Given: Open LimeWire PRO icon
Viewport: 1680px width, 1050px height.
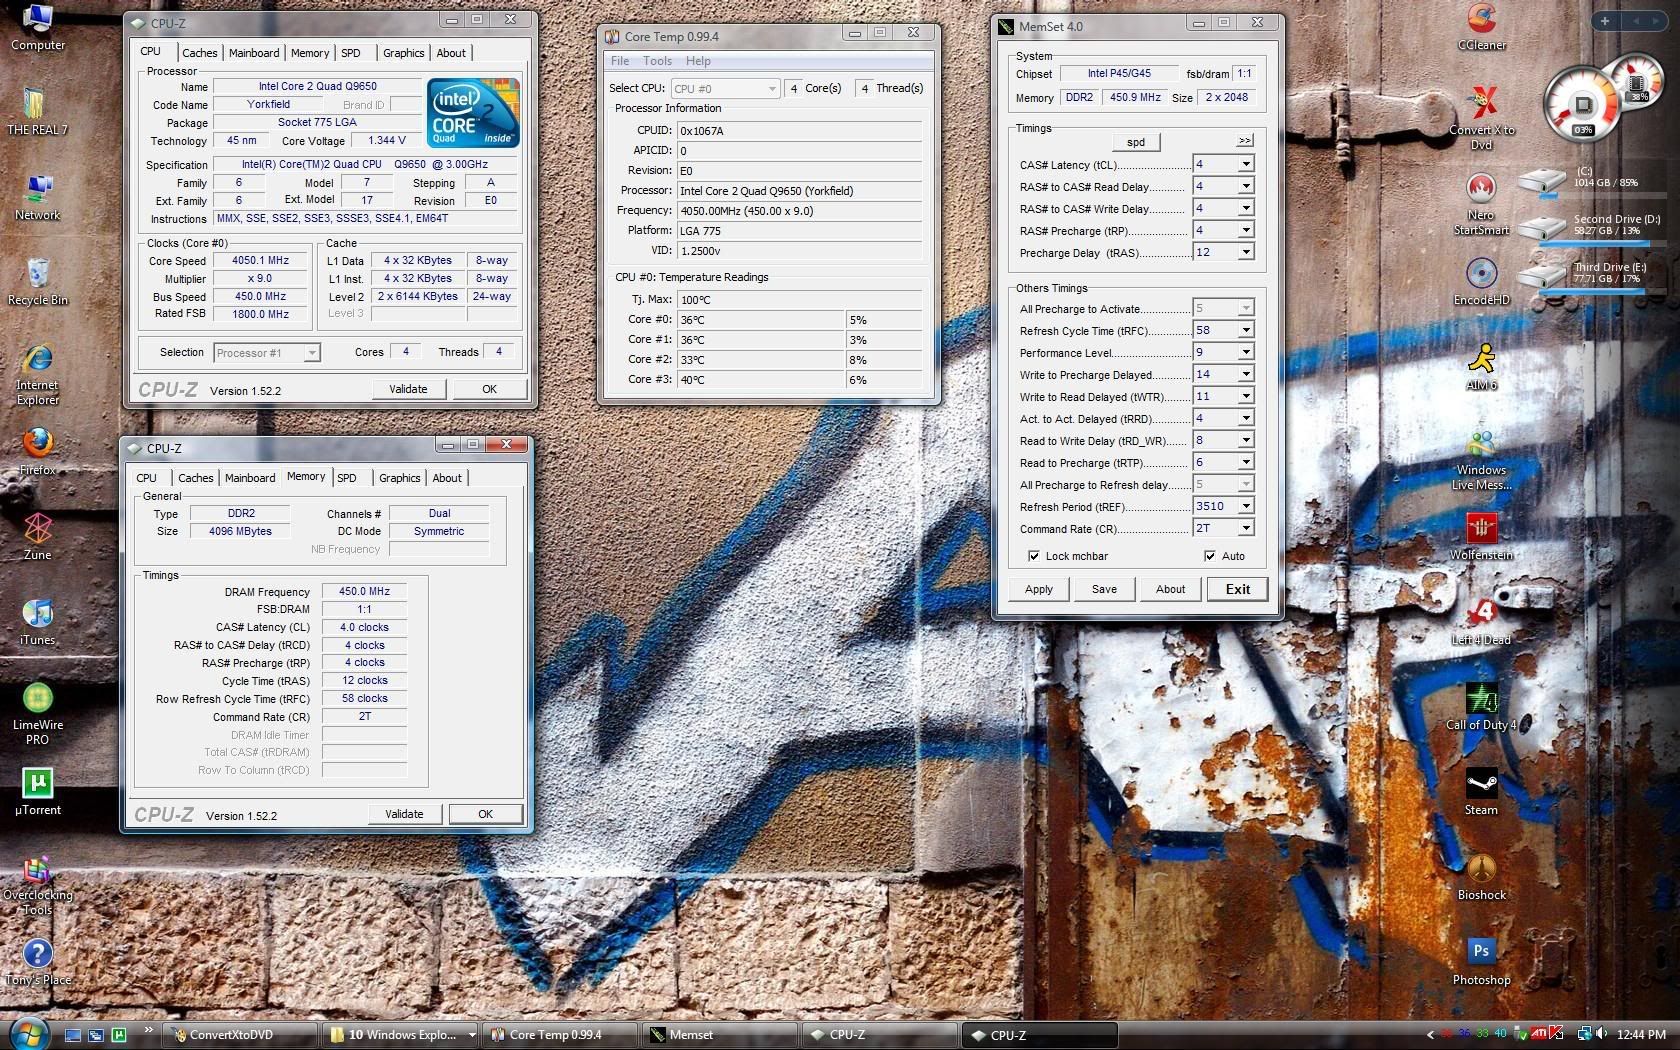Looking at the screenshot, I should 37,714.
